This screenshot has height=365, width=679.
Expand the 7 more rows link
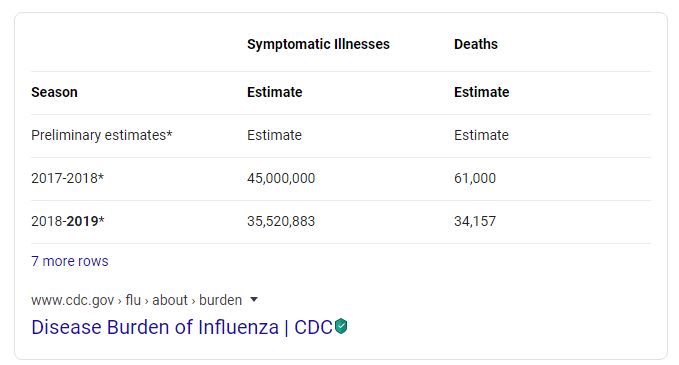pyautogui.click(x=70, y=261)
